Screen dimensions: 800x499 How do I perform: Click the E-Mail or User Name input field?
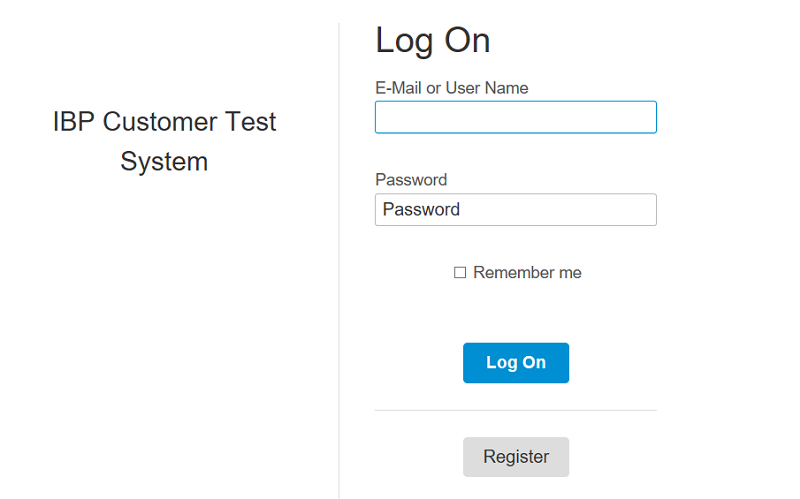(x=515, y=117)
